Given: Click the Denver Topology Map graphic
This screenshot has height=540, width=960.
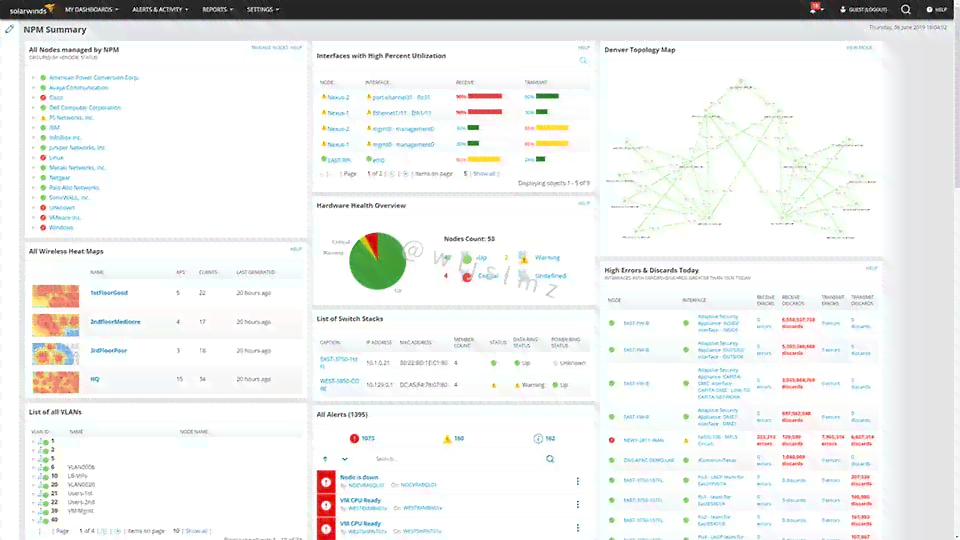Looking at the screenshot, I should pyautogui.click(x=740, y=158).
